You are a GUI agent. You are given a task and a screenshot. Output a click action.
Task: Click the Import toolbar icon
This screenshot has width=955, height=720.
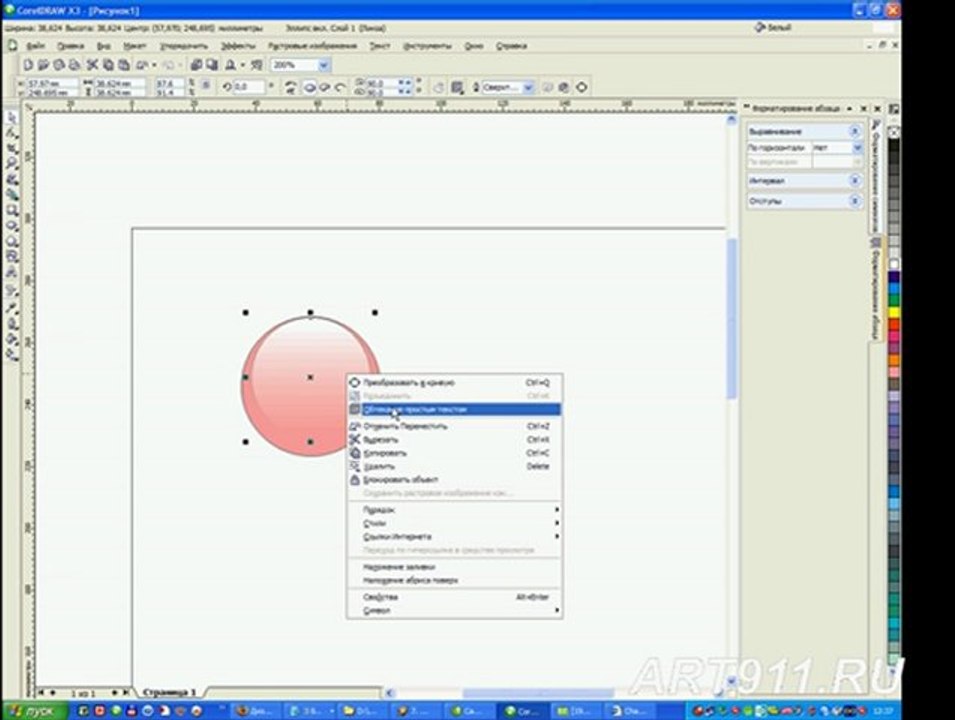tap(196, 65)
